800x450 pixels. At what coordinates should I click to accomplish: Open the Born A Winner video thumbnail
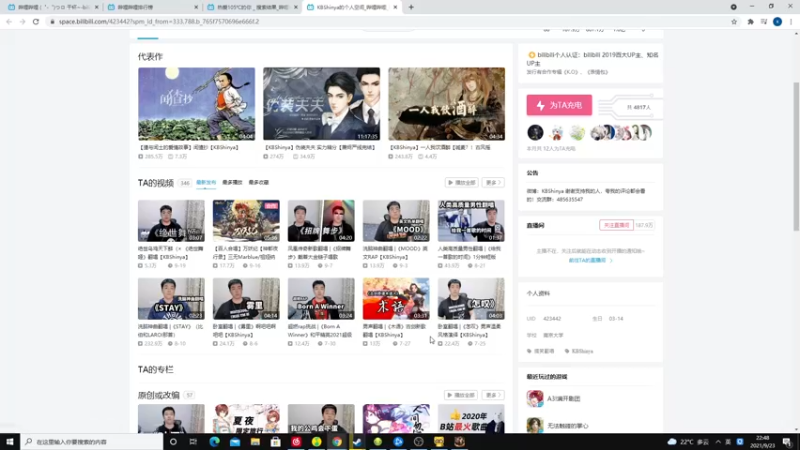pyautogui.click(x=321, y=299)
